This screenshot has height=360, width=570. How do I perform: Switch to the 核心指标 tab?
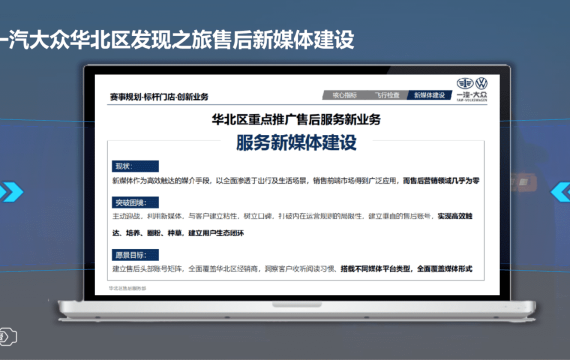(x=345, y=95)
